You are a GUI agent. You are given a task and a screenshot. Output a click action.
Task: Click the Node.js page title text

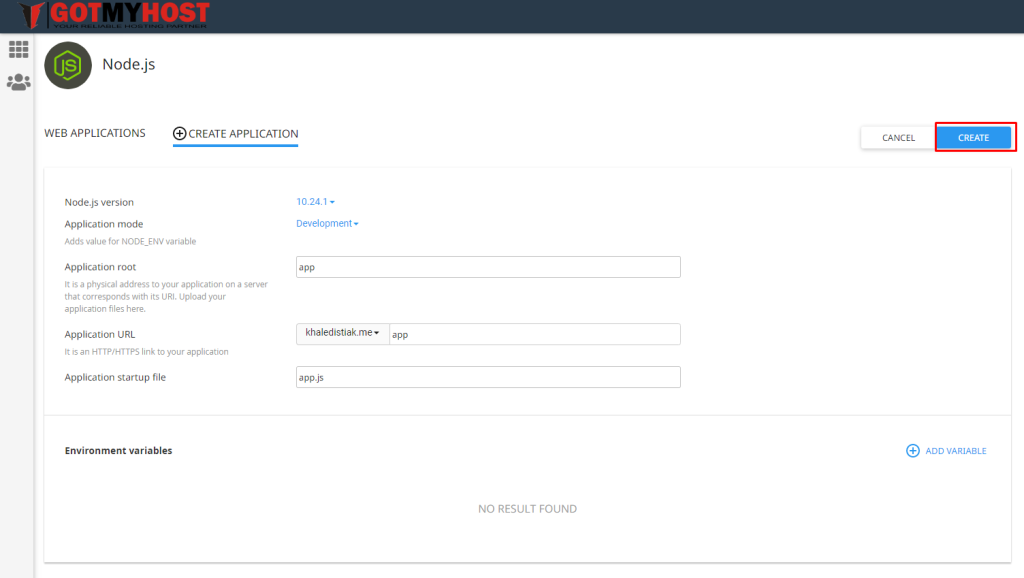tap(129, 65)
